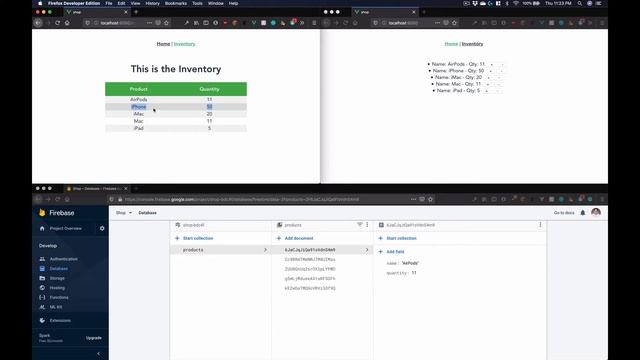Click the name field value AirPods
Viewport: 640px width, 360px height.
click(410, 263)
